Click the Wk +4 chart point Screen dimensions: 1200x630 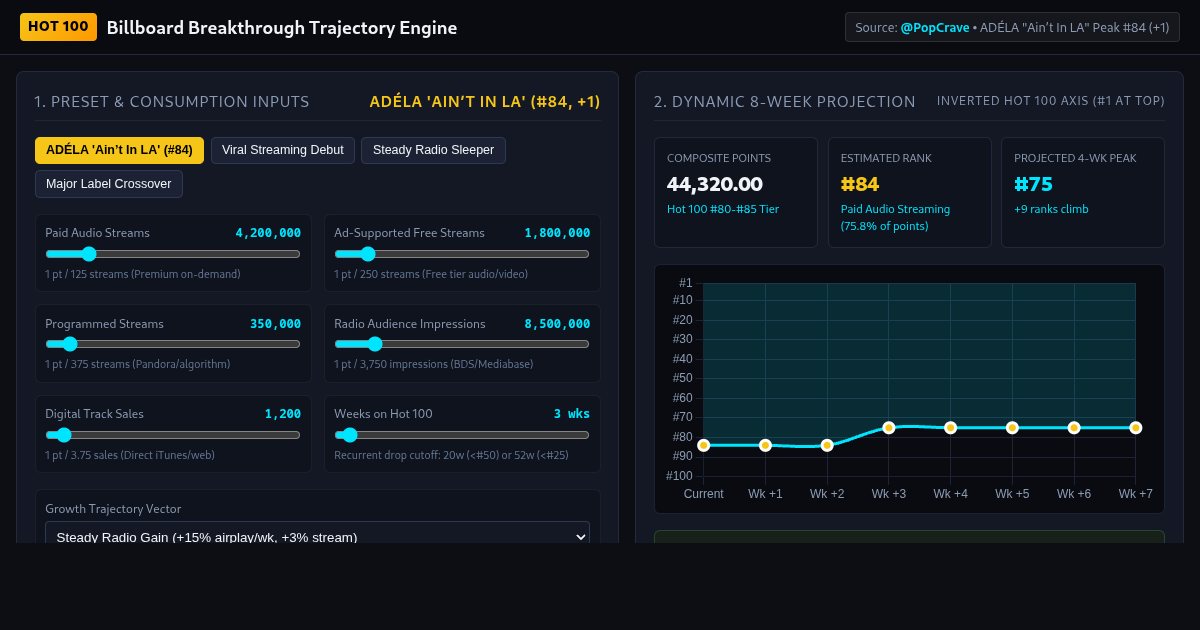pos(951,428)
